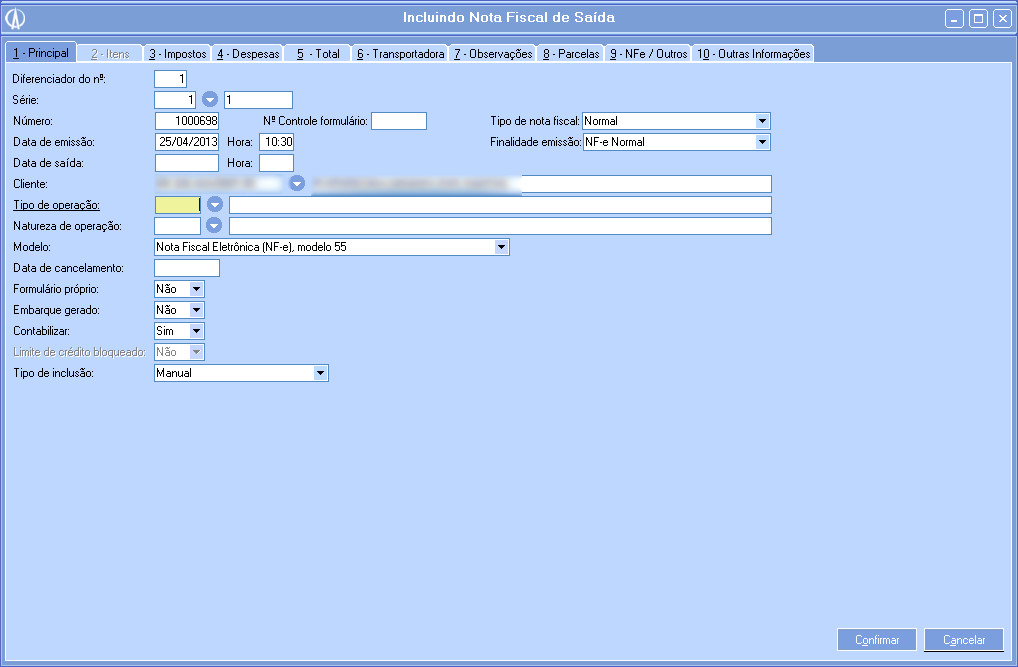This screenshot has width=1018, height=667.
Task: Maximize the Nota Fiscal window
Action: click(x=978, y=18)
